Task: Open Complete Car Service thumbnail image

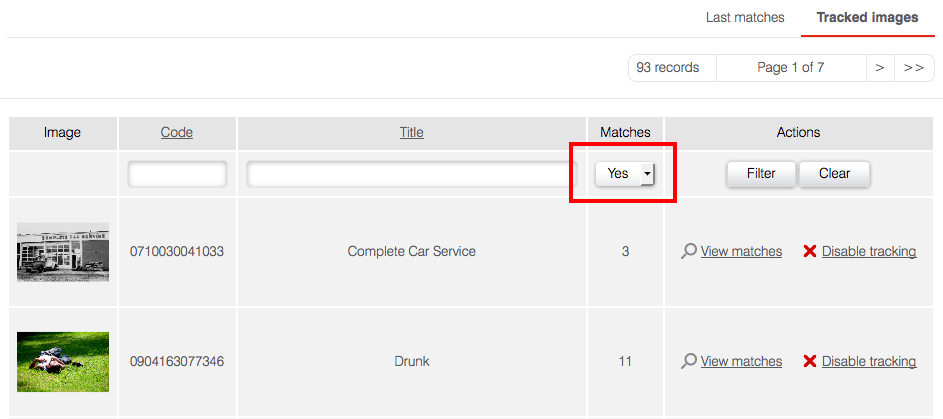Action: [63, 252]
